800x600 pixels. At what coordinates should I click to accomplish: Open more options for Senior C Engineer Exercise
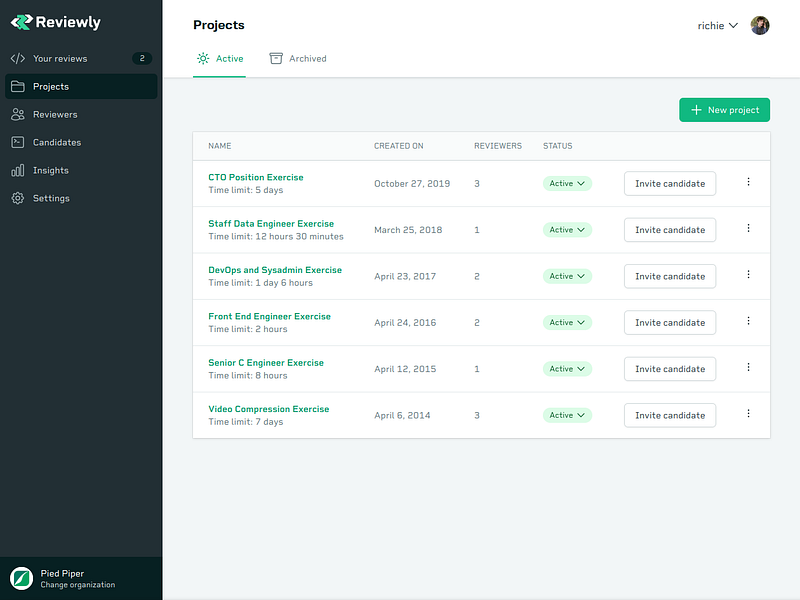click(748, 367)
